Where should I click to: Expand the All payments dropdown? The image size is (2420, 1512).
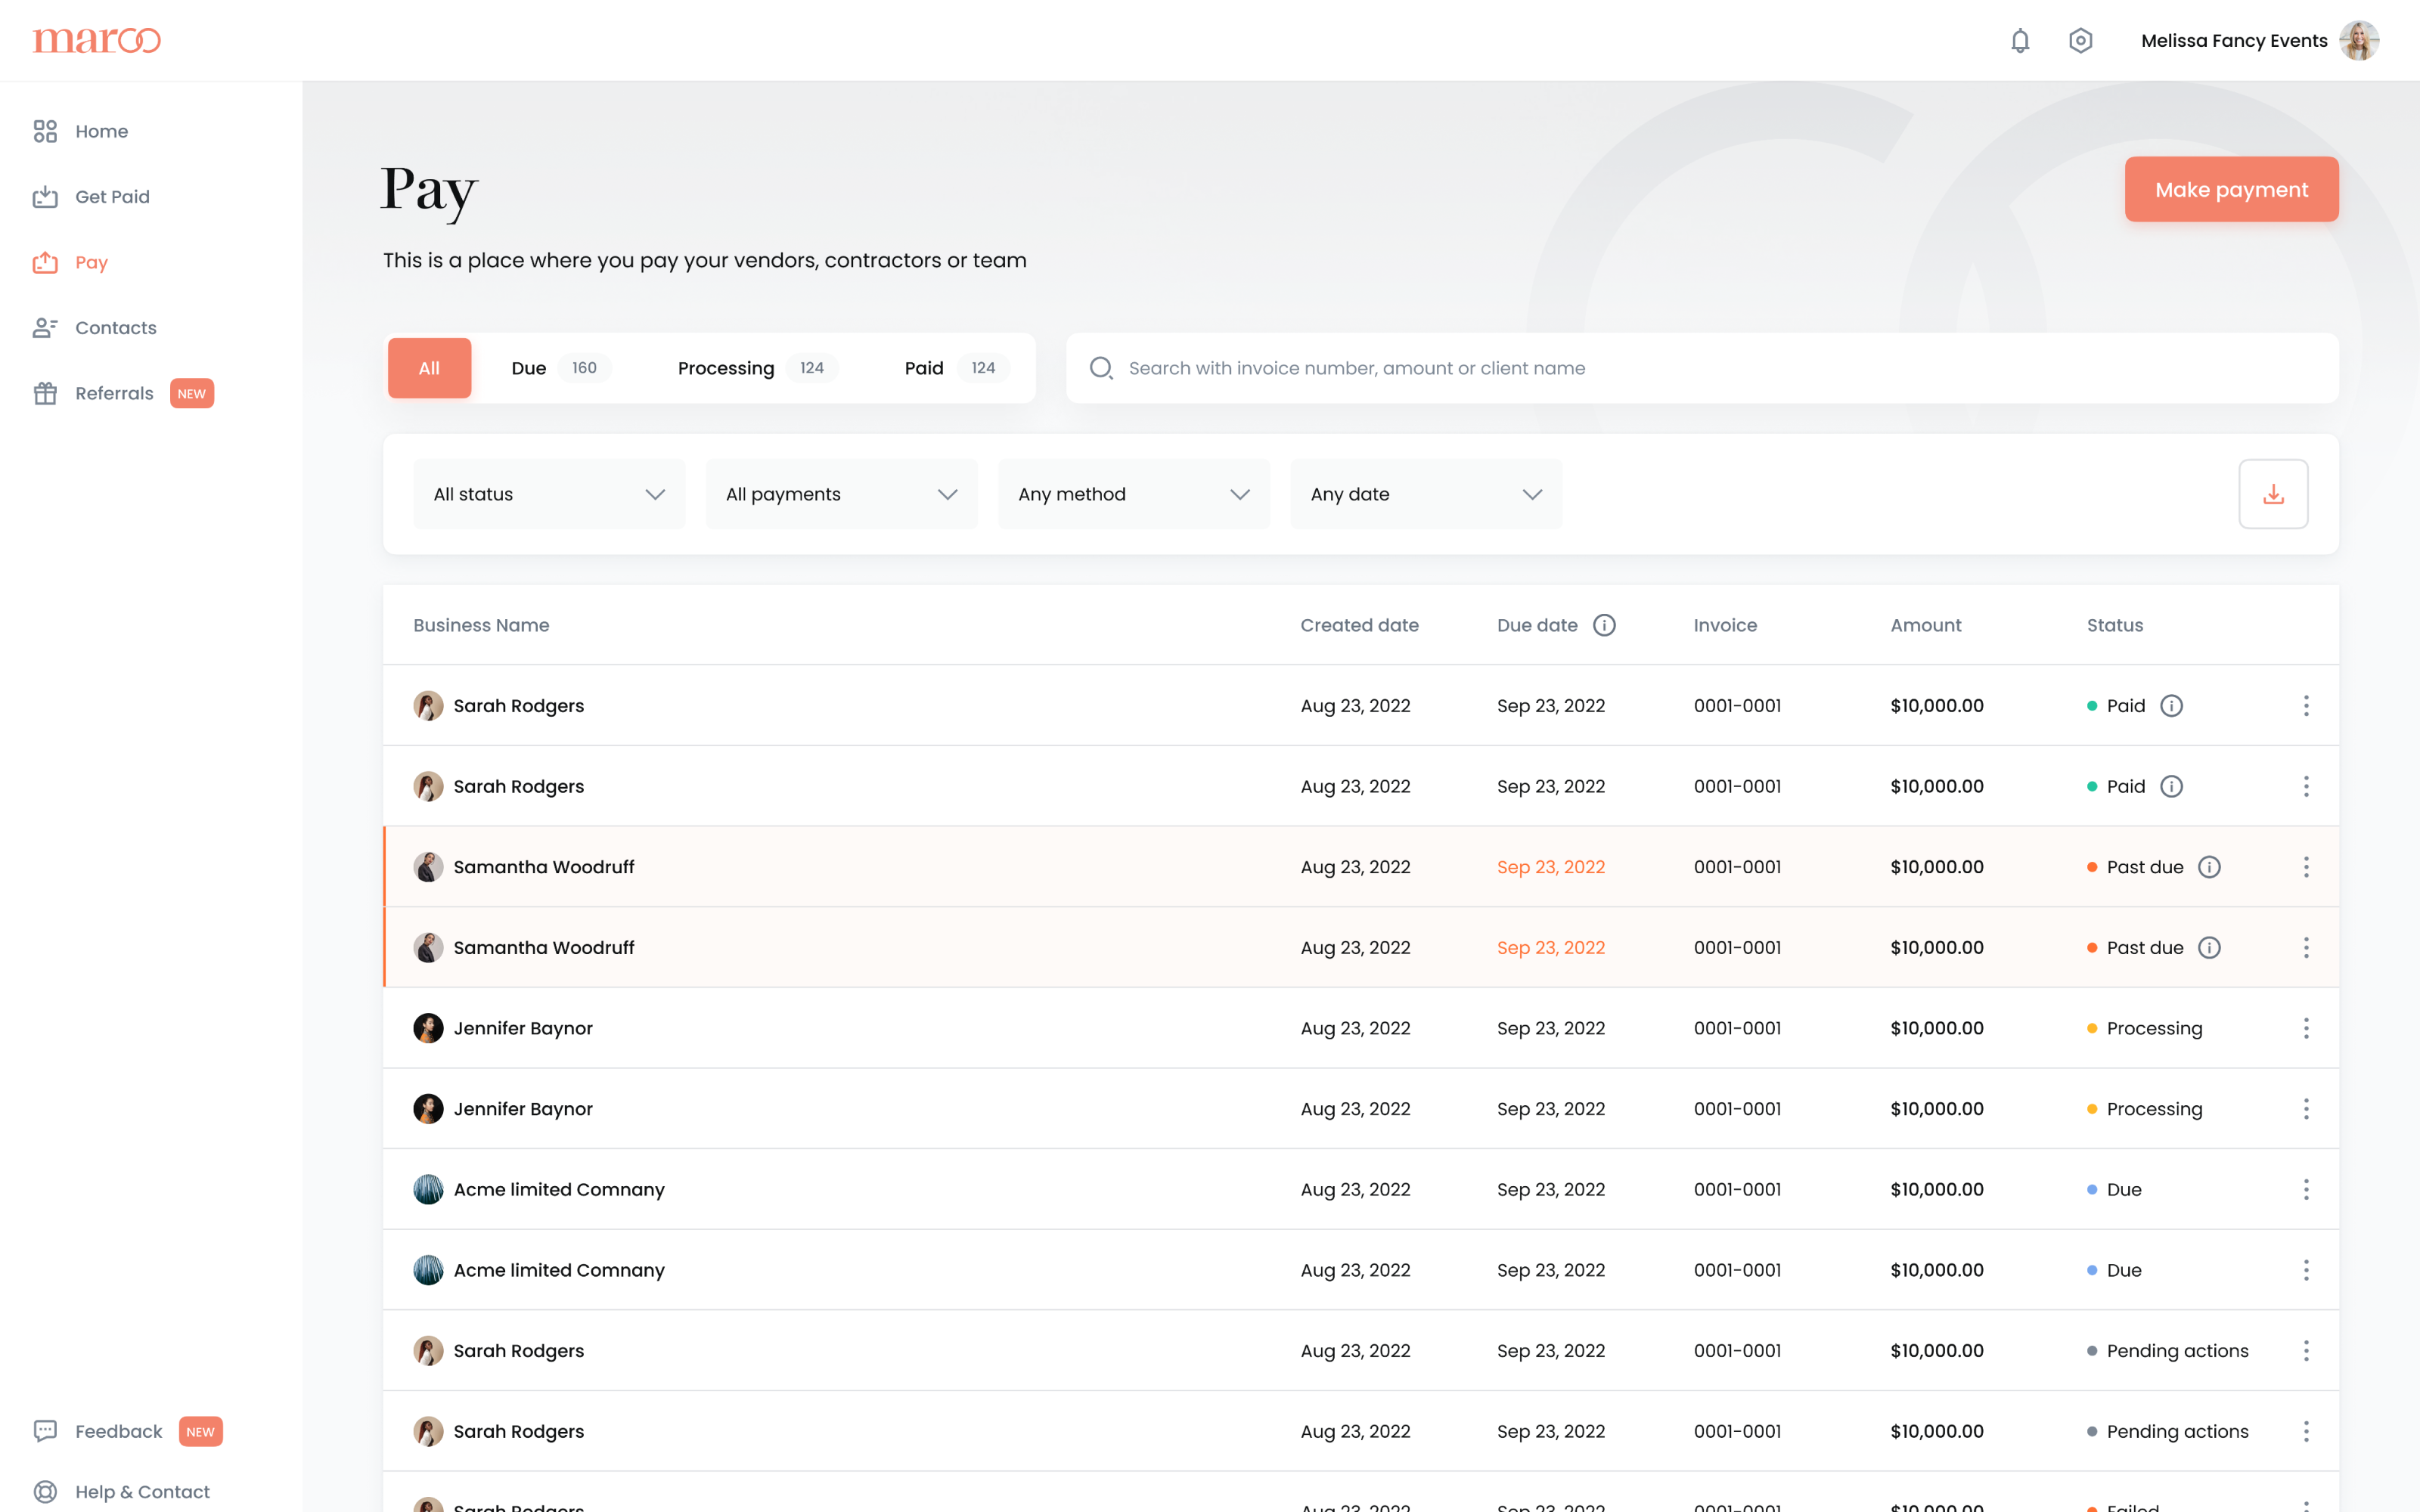841,494
